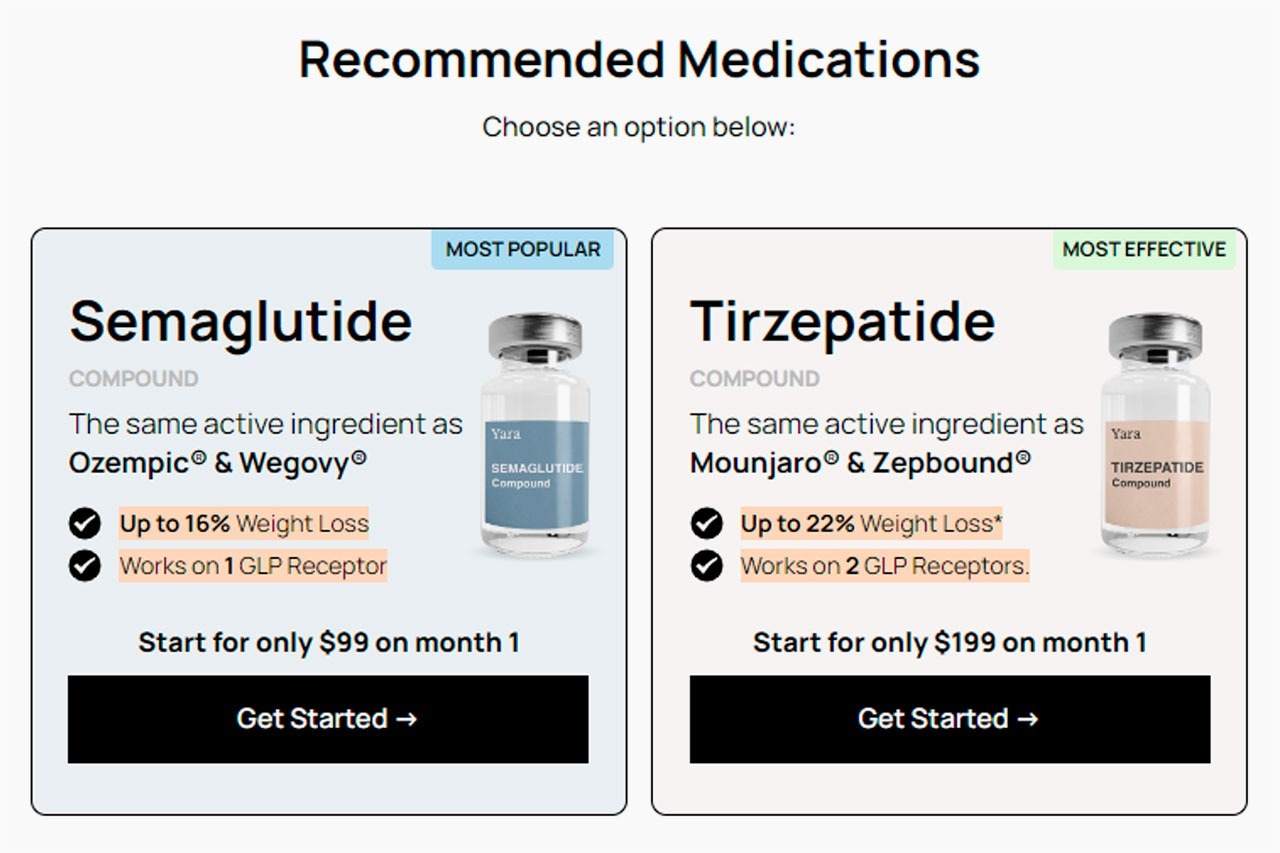The width and height of the screenshot is (1280, 853).
Task: Click Works on 2 GLP Receptors text
Action: click(885, 566)
